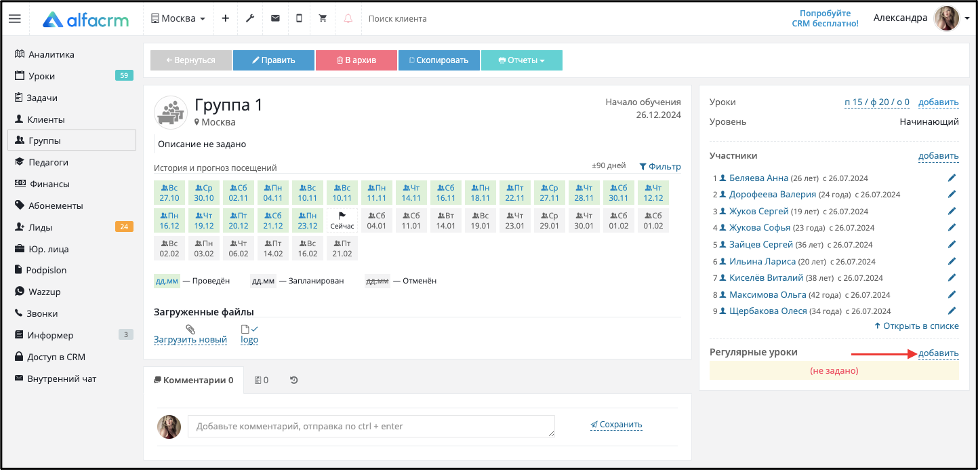Click the plus icon in top toolbar
The height and width of the screenshot is (470, 979).
(225, 19)
